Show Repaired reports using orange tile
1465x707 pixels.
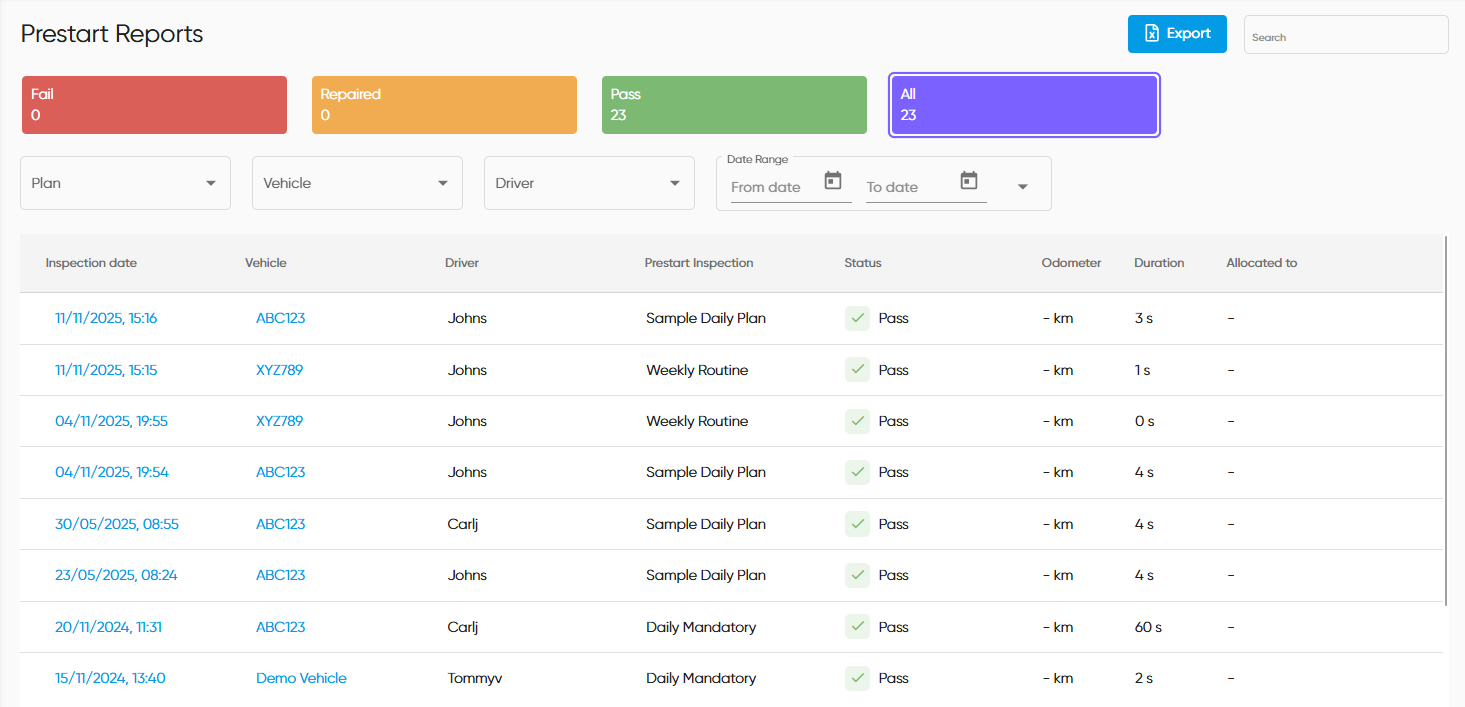tap(444, 105)
